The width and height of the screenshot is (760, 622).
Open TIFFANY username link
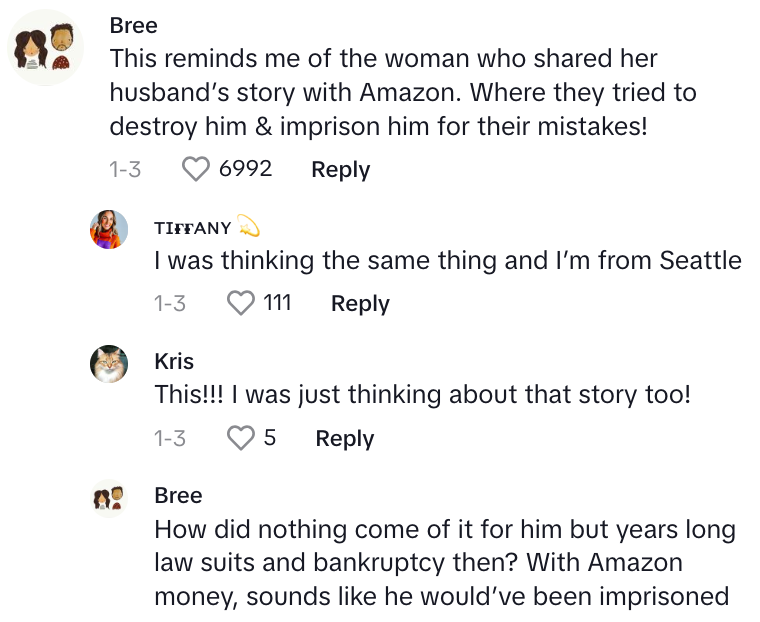tap(193, 228)
